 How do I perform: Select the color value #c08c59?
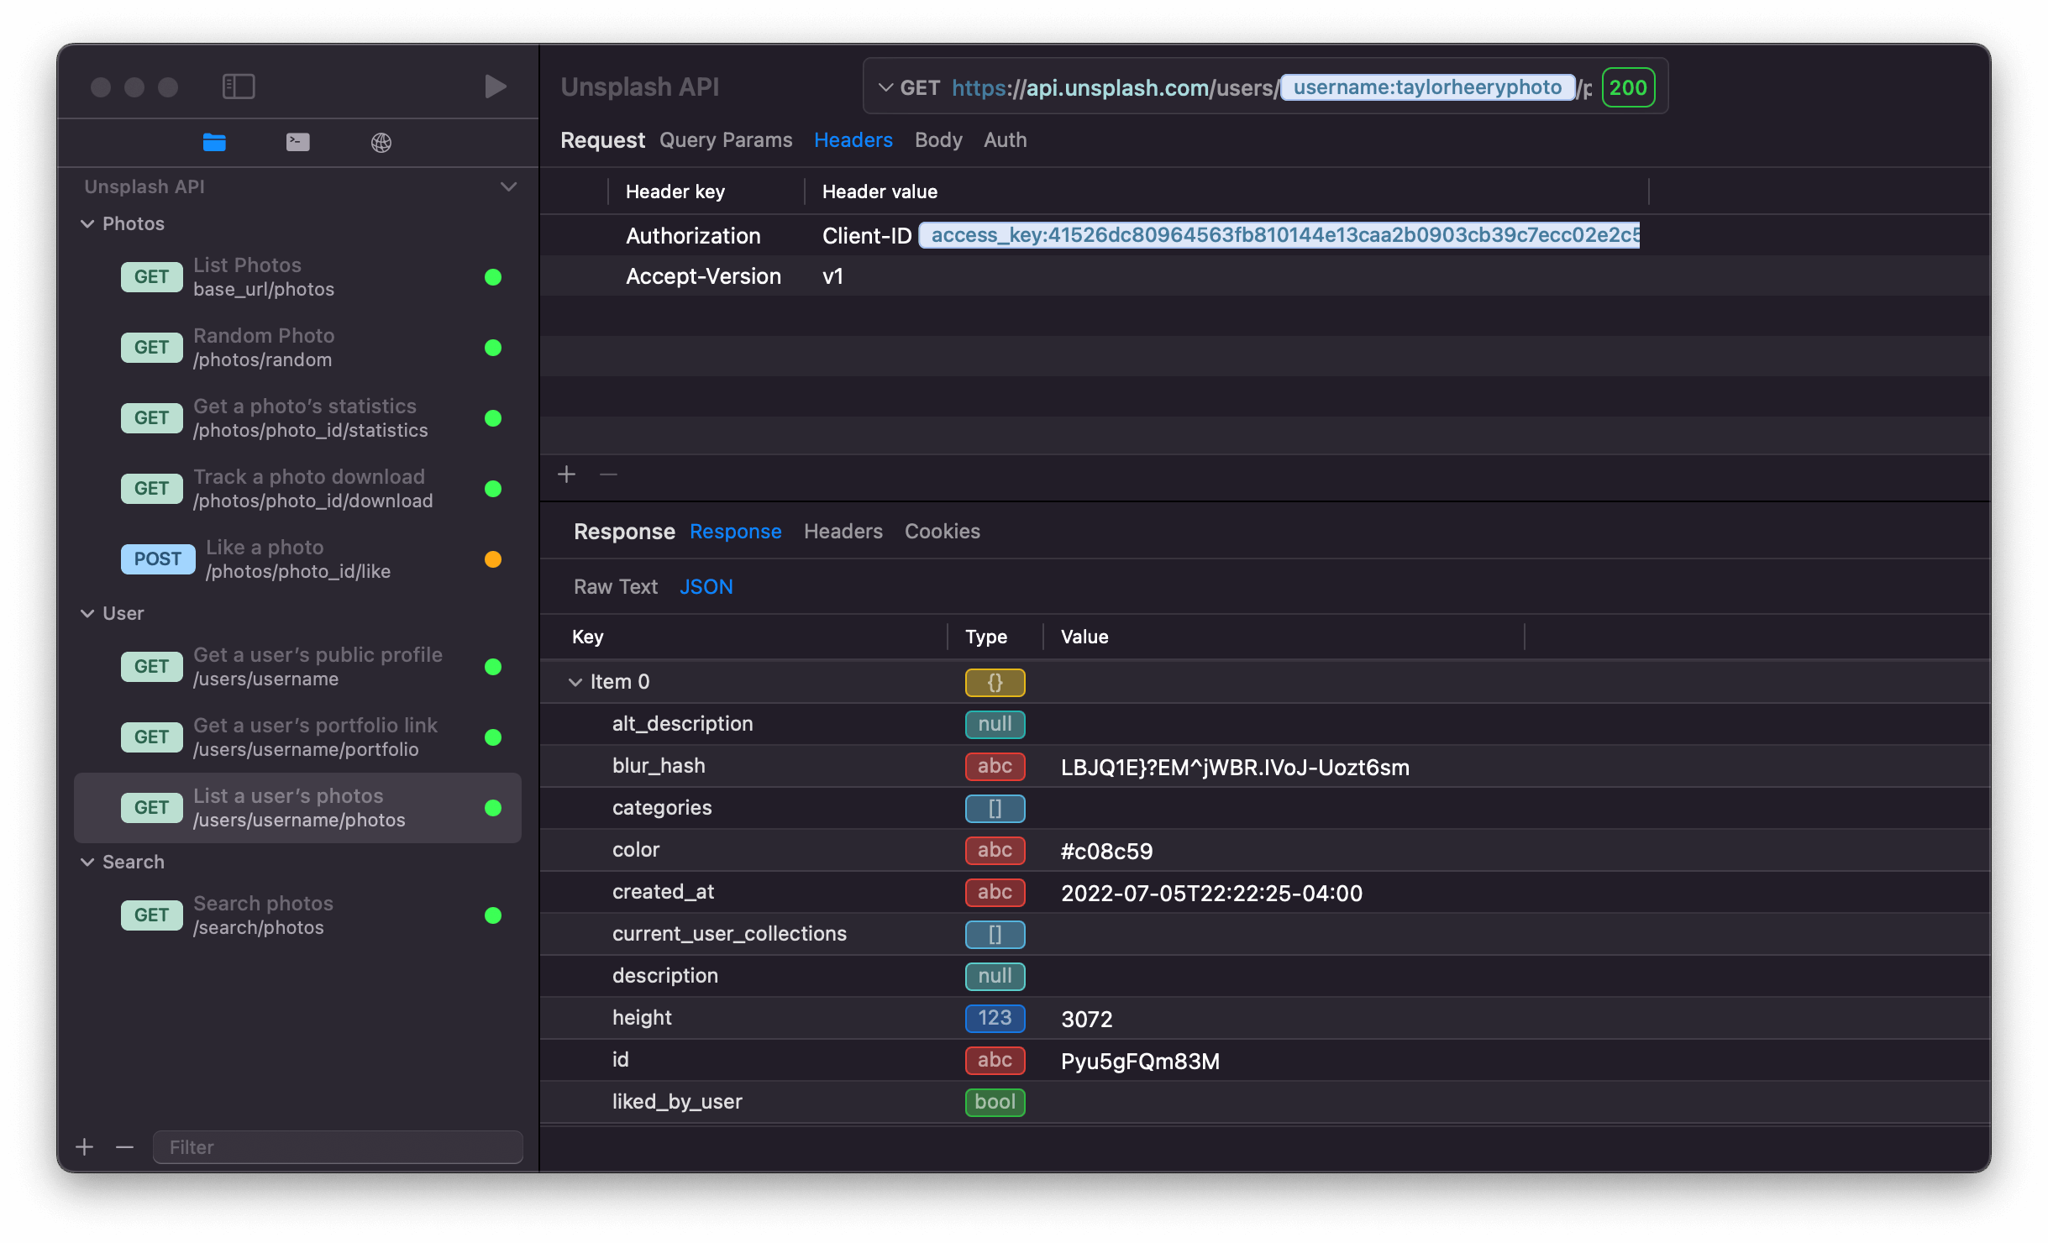[1107, 851]
